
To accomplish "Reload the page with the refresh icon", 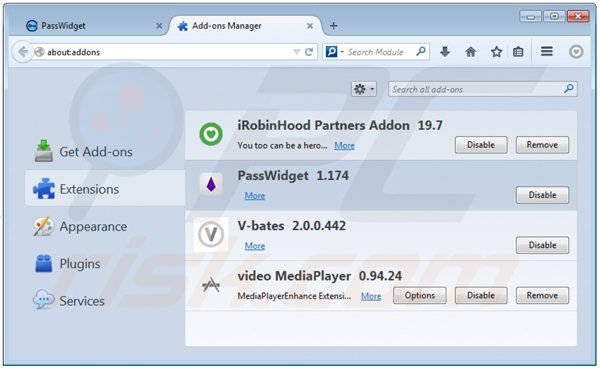I will [309, 52].
